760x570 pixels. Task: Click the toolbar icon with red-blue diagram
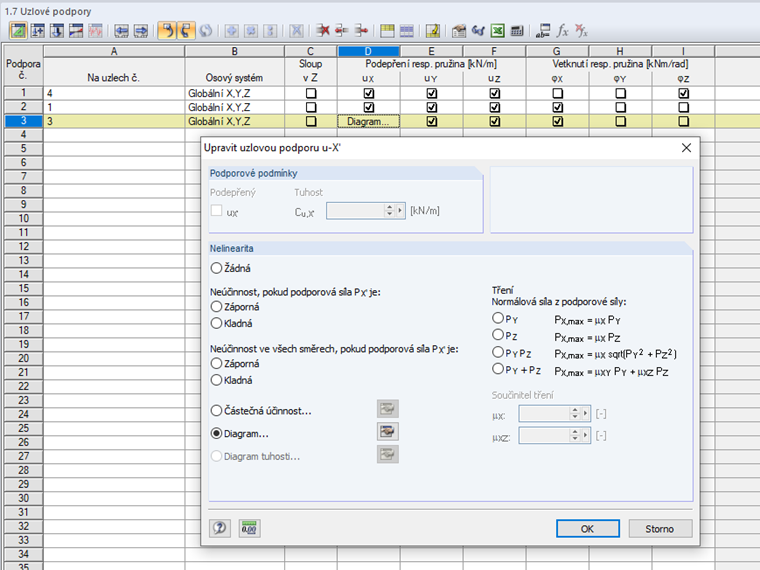[x=76, y=31]
